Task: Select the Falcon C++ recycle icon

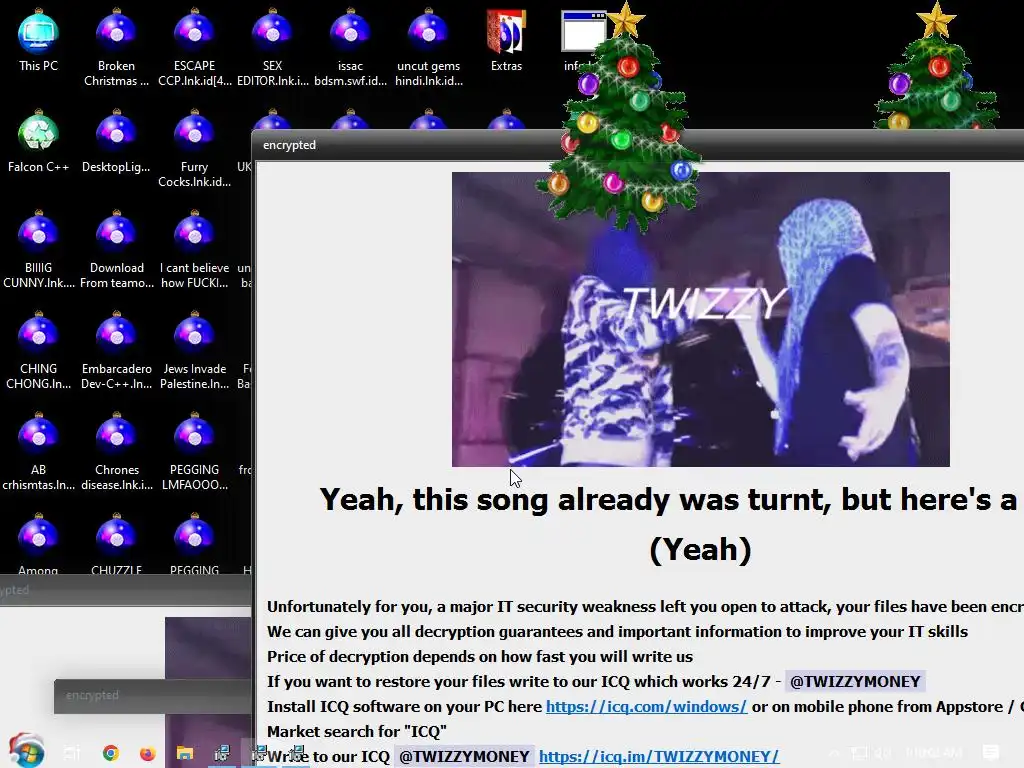Action: 39,141
